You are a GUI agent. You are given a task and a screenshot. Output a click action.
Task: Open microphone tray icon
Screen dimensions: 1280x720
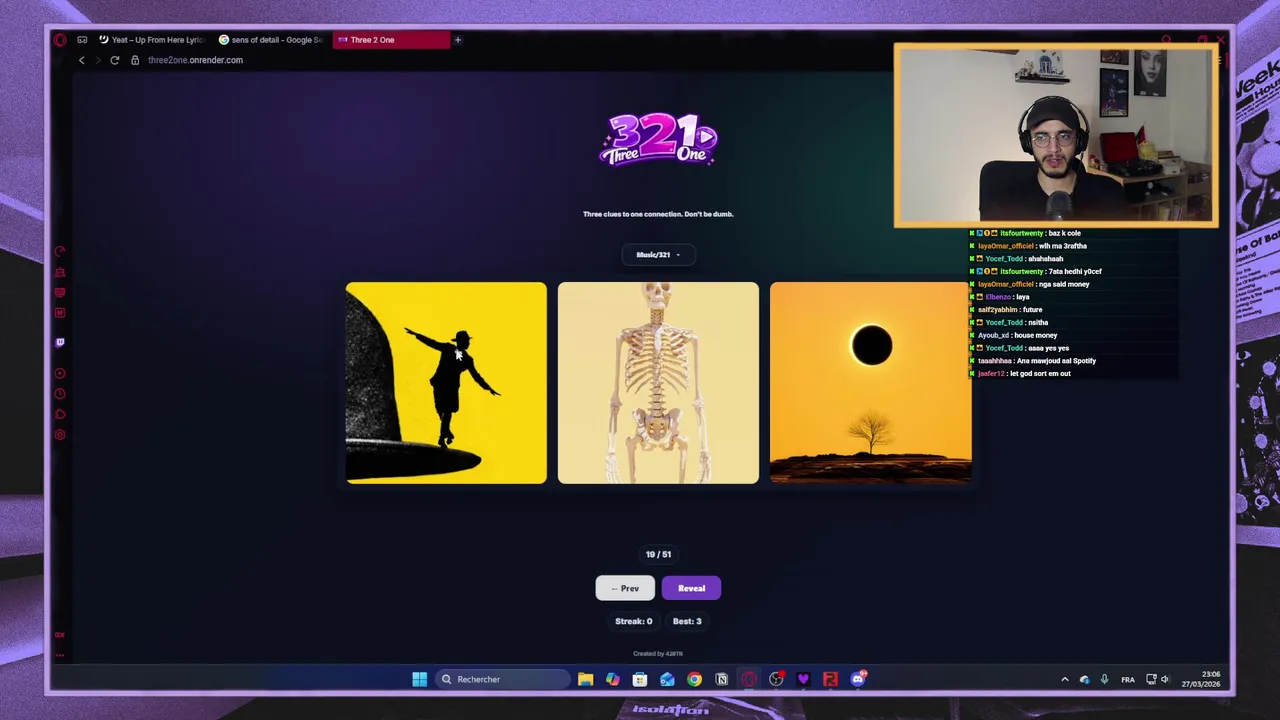(1104, 679)
